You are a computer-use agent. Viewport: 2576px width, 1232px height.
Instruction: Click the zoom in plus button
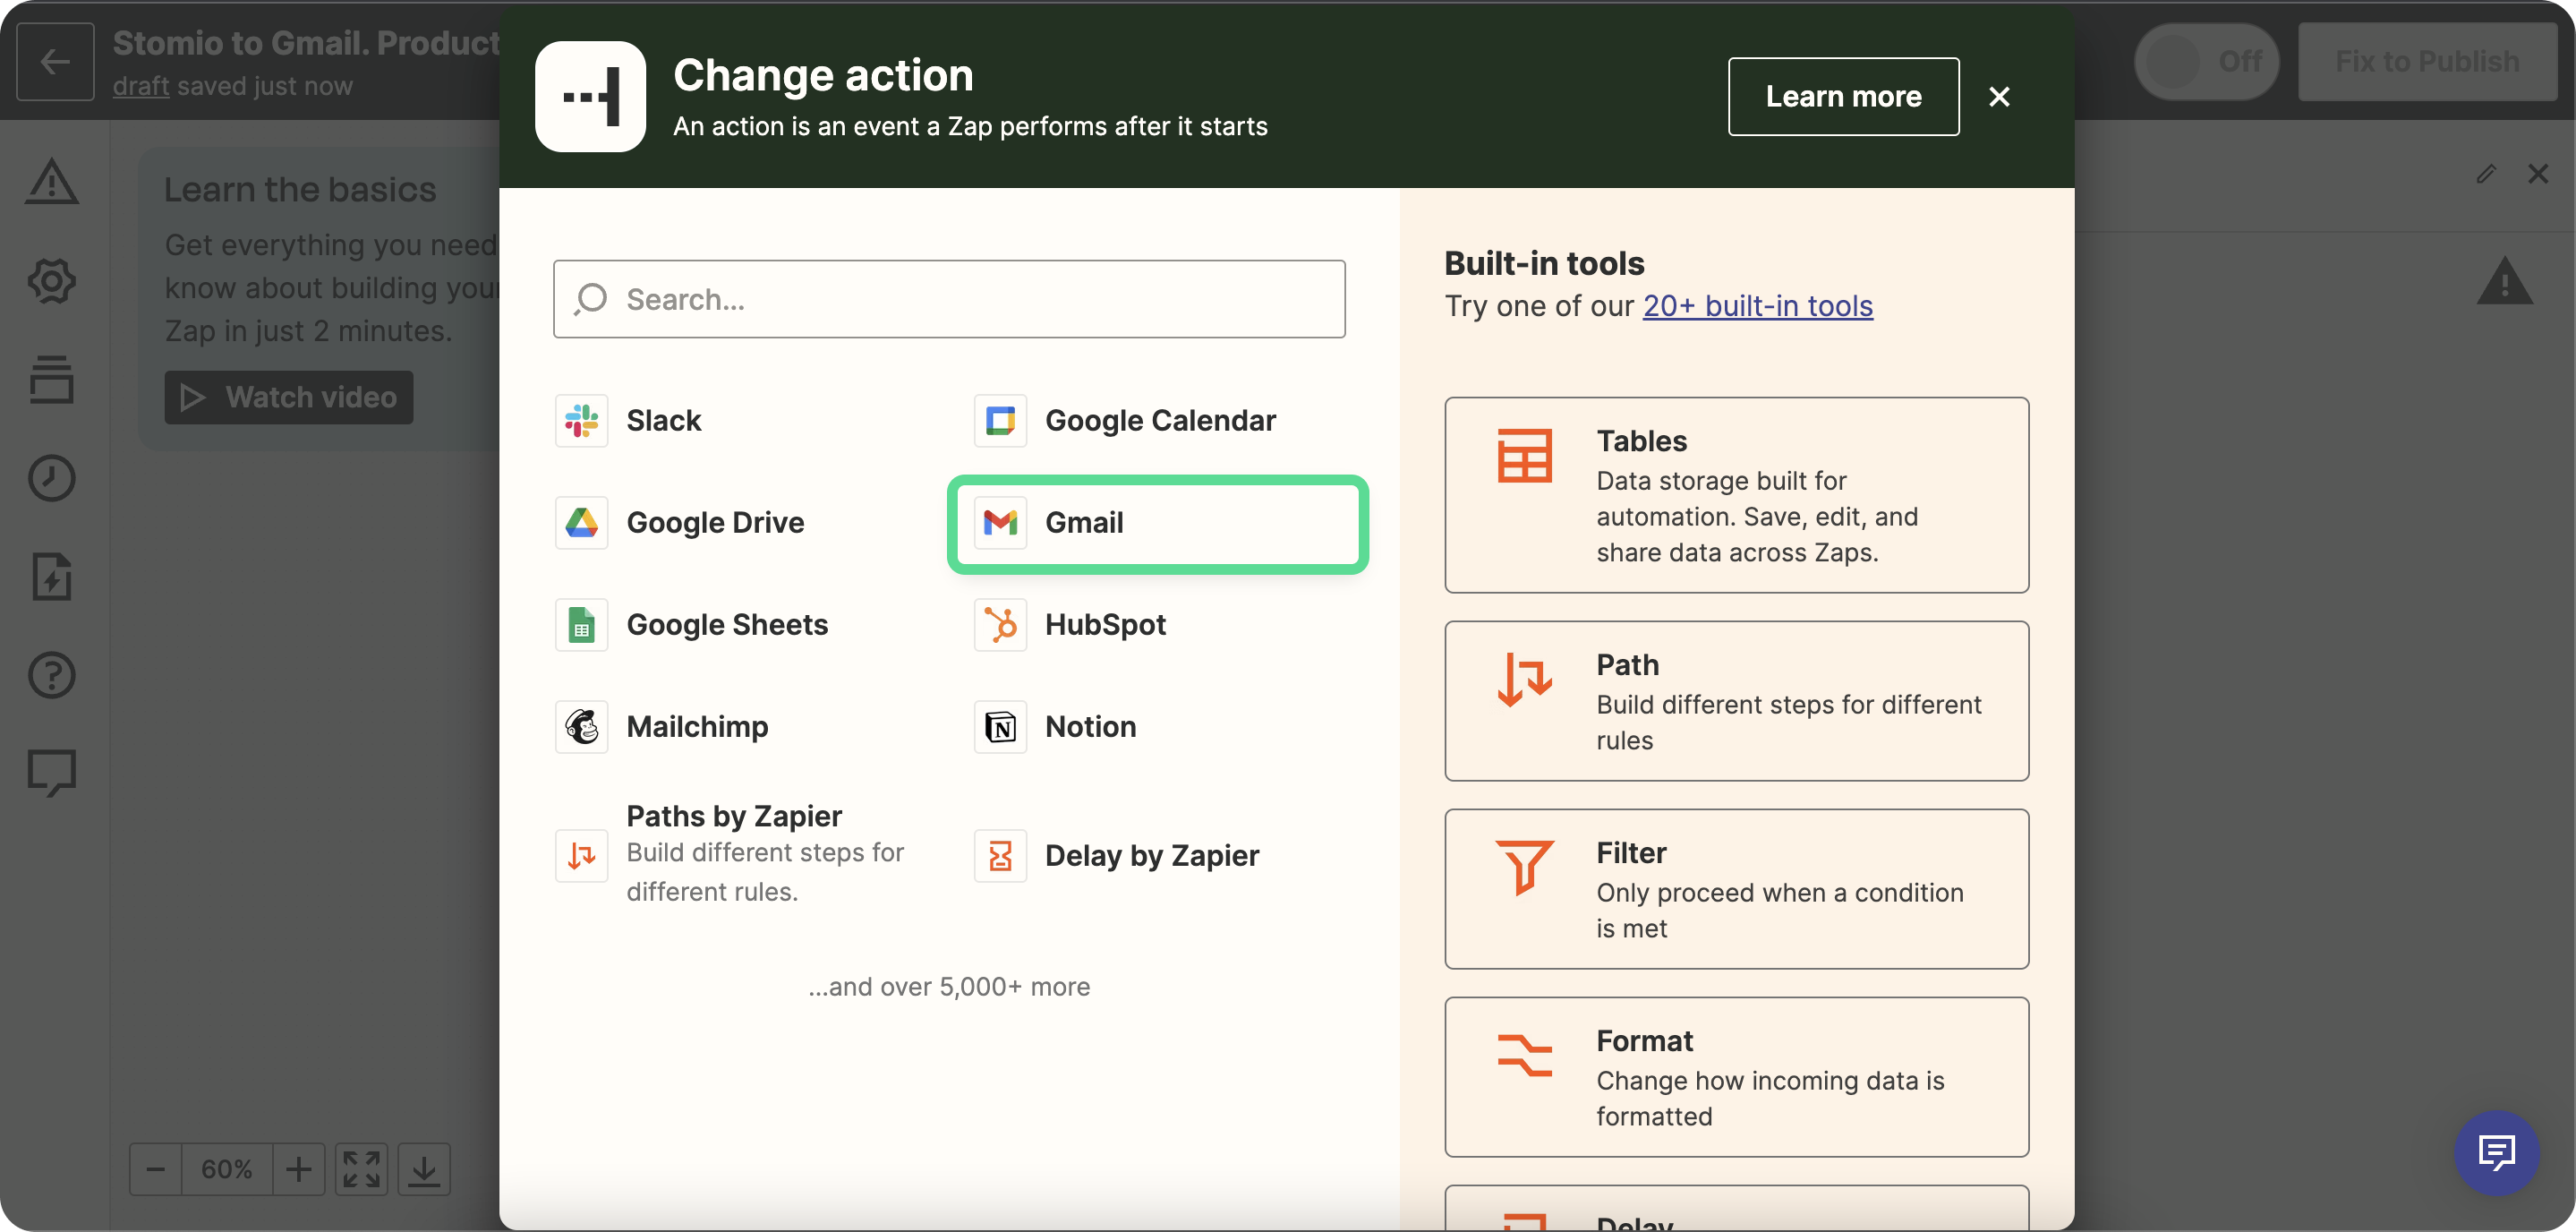[x=298, y=1168]
